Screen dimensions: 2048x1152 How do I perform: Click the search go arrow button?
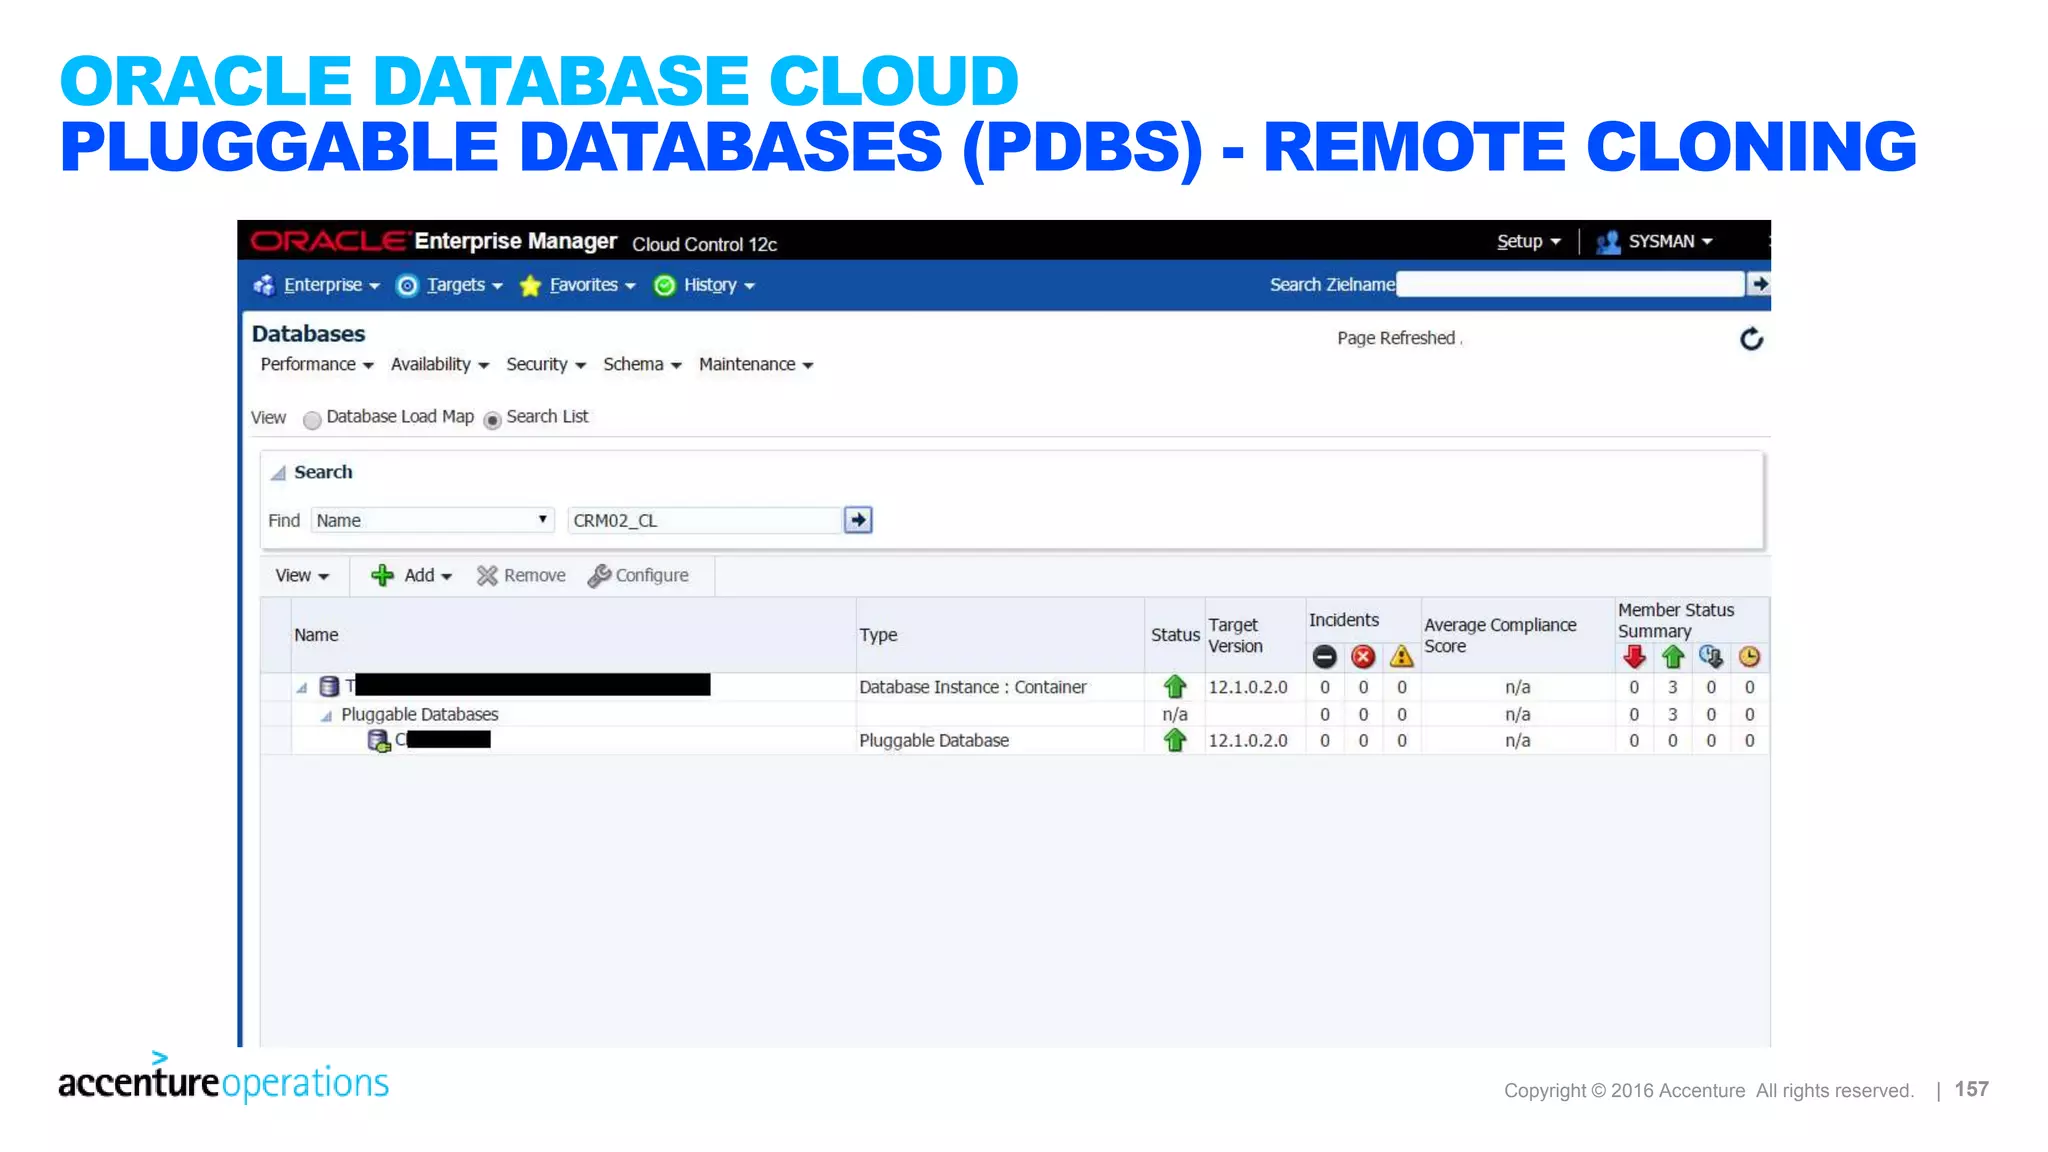858,520
